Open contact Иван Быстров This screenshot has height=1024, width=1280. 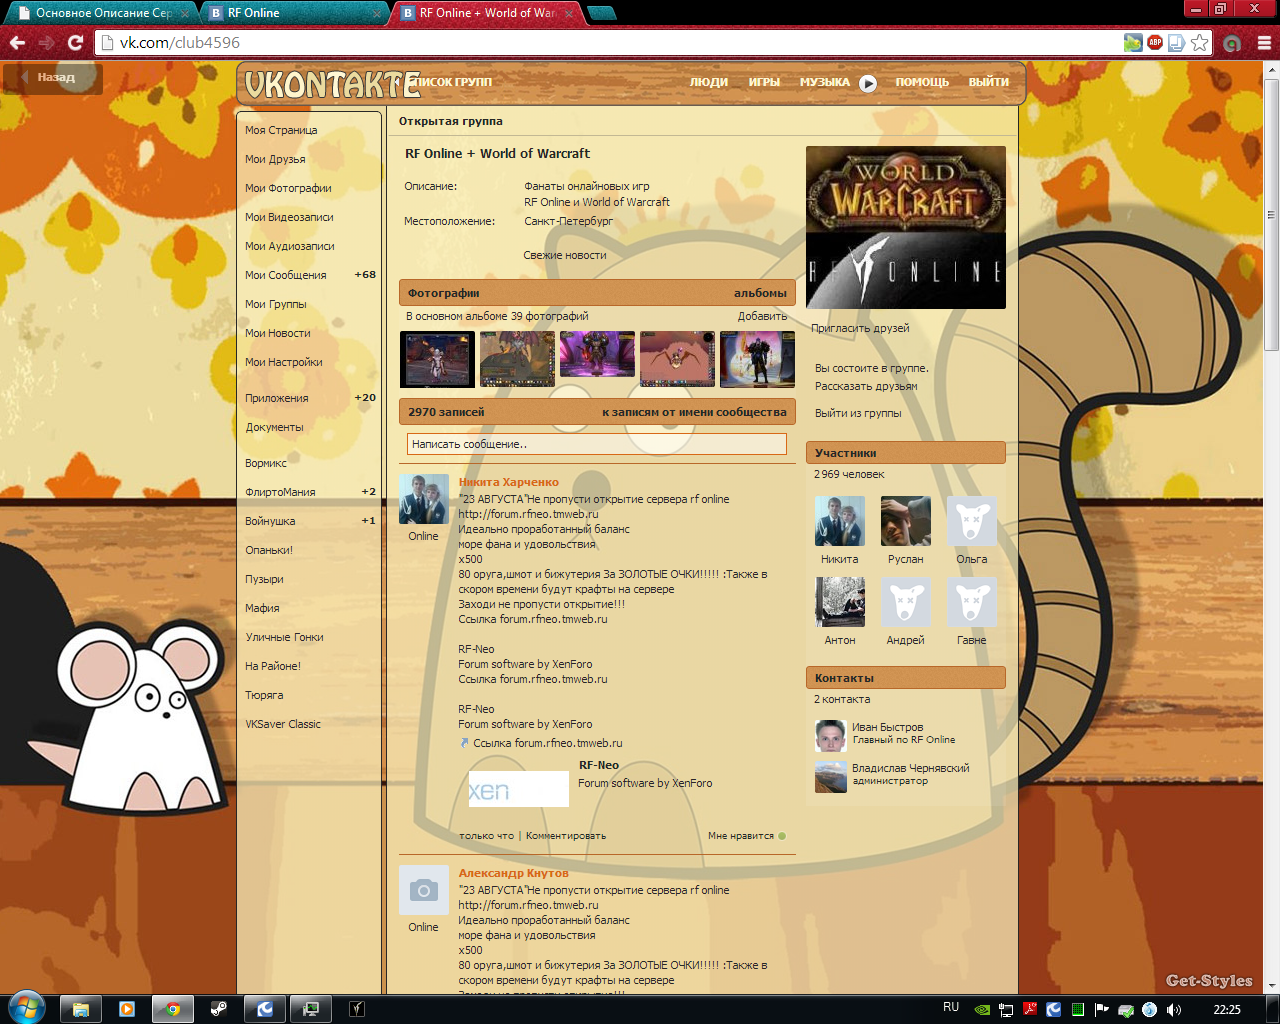[x=887, y=727]
